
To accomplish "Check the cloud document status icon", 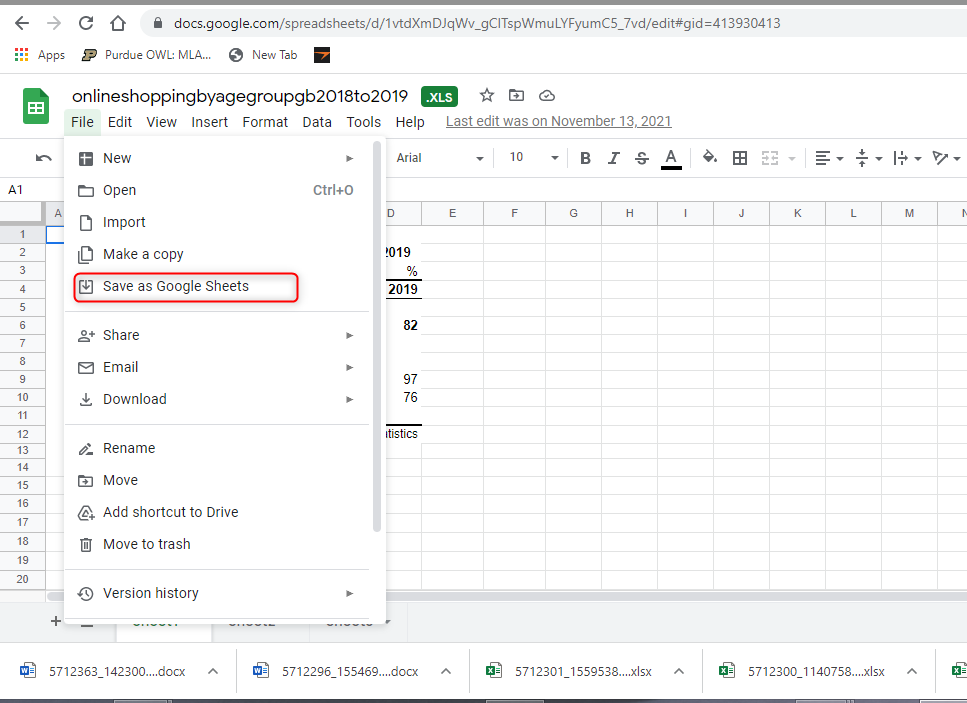I will pyautogui.click(x=547, y=96).
